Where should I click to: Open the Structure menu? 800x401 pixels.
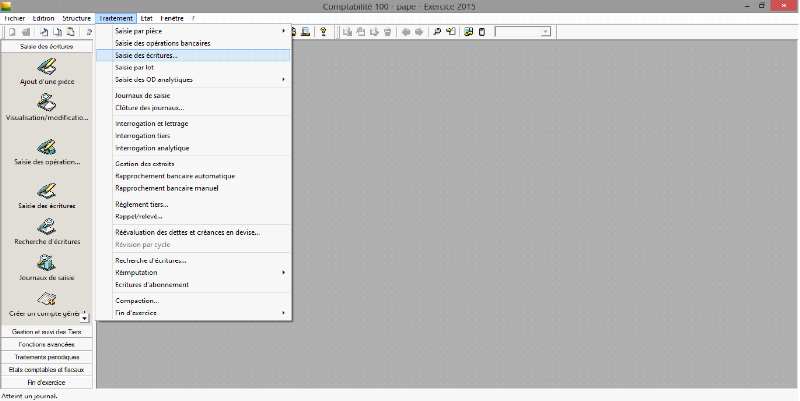(x=77, y=18)
